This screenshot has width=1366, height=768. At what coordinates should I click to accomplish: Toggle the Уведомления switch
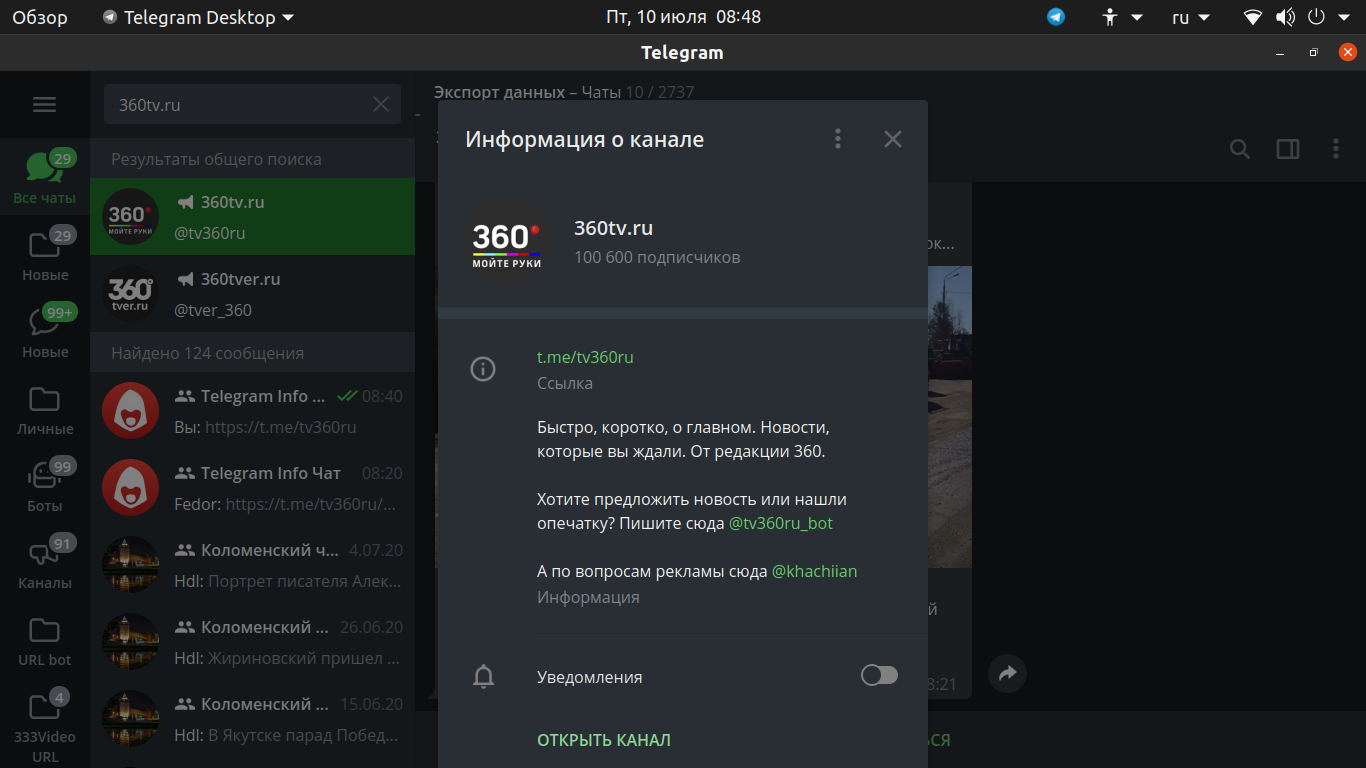(x=879, y=676)
